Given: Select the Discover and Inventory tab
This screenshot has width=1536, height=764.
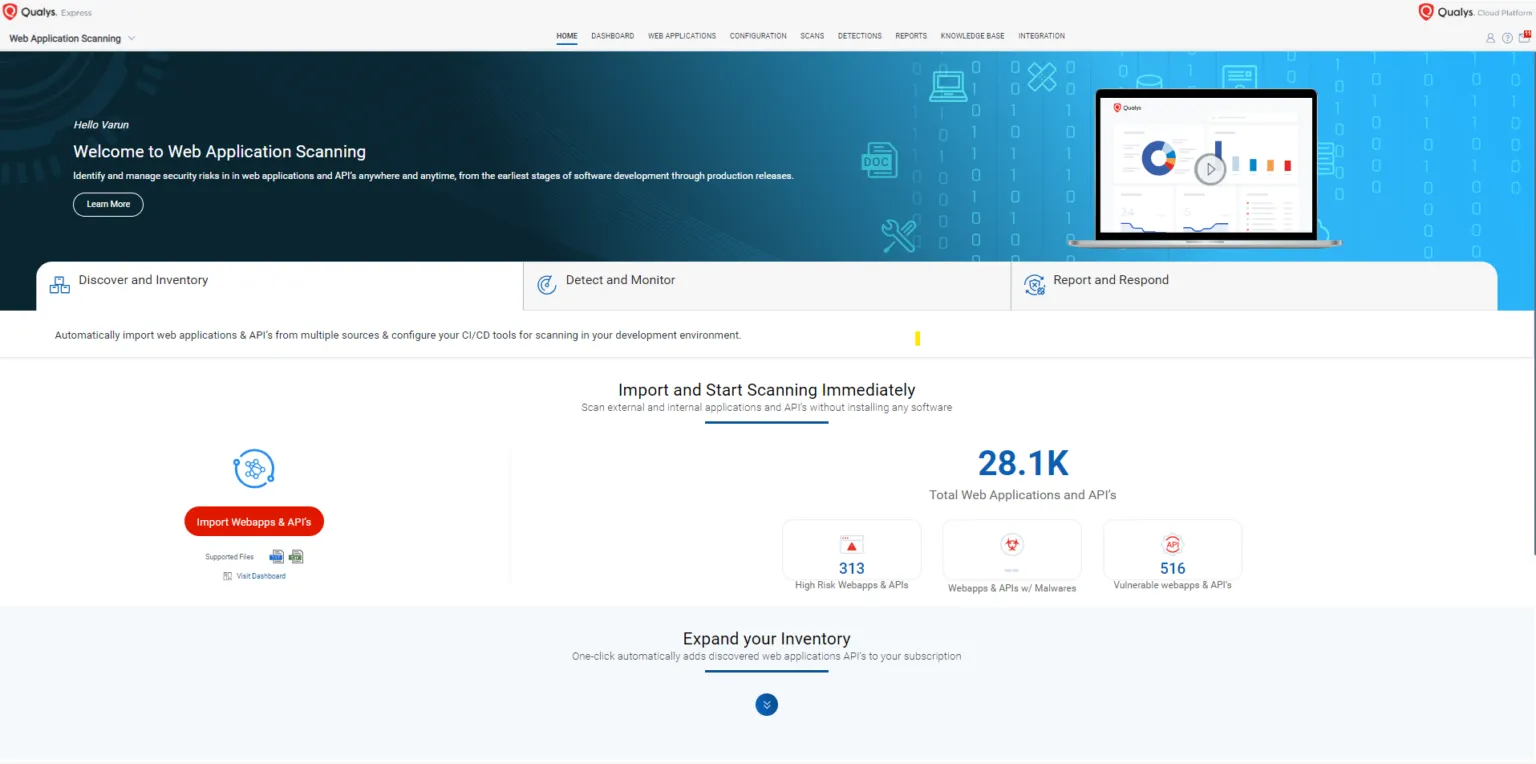Looking at the screenshot, I should pyautogui.click(x=280, y=286).
